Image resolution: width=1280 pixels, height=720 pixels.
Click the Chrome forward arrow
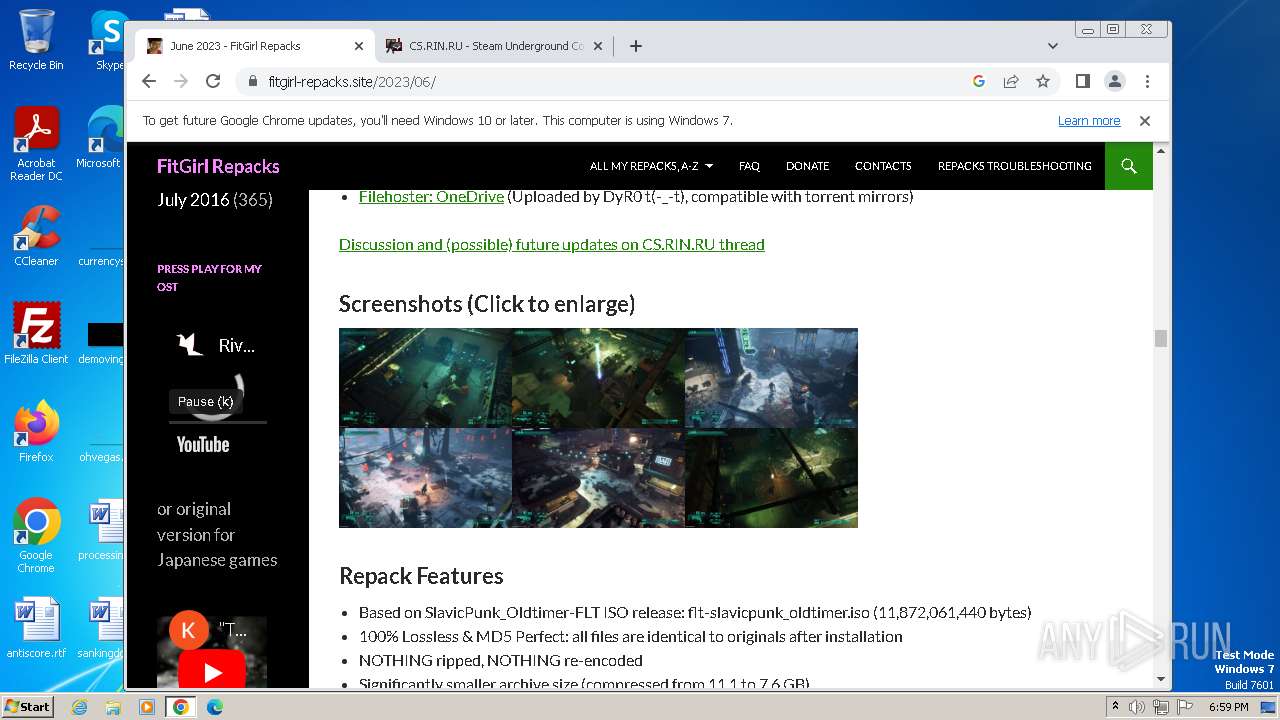tap(181, 81)
